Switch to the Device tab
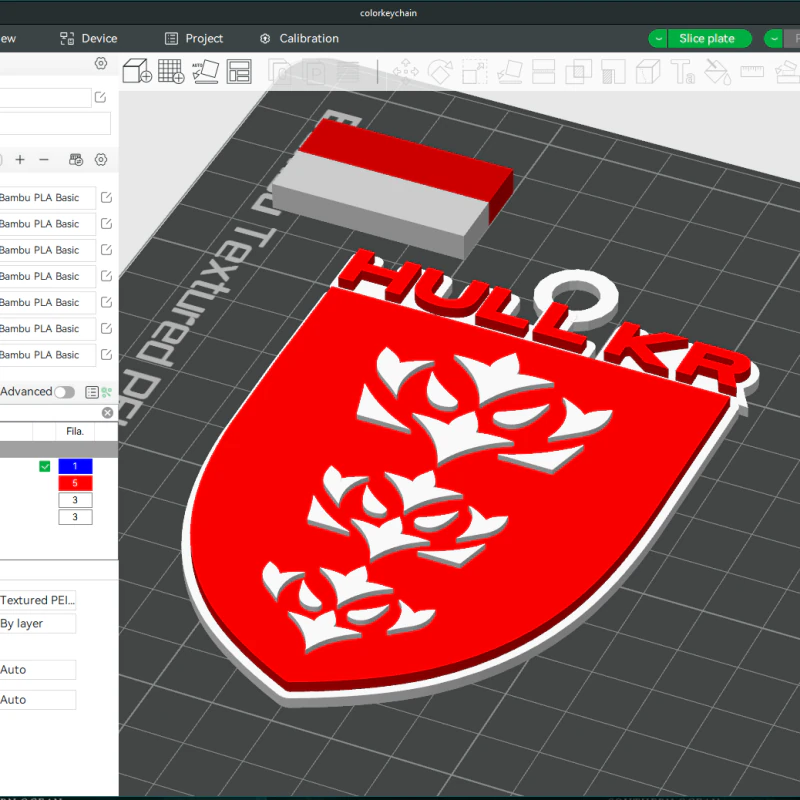Screen dimensions: 800x800 click(90, 38)
